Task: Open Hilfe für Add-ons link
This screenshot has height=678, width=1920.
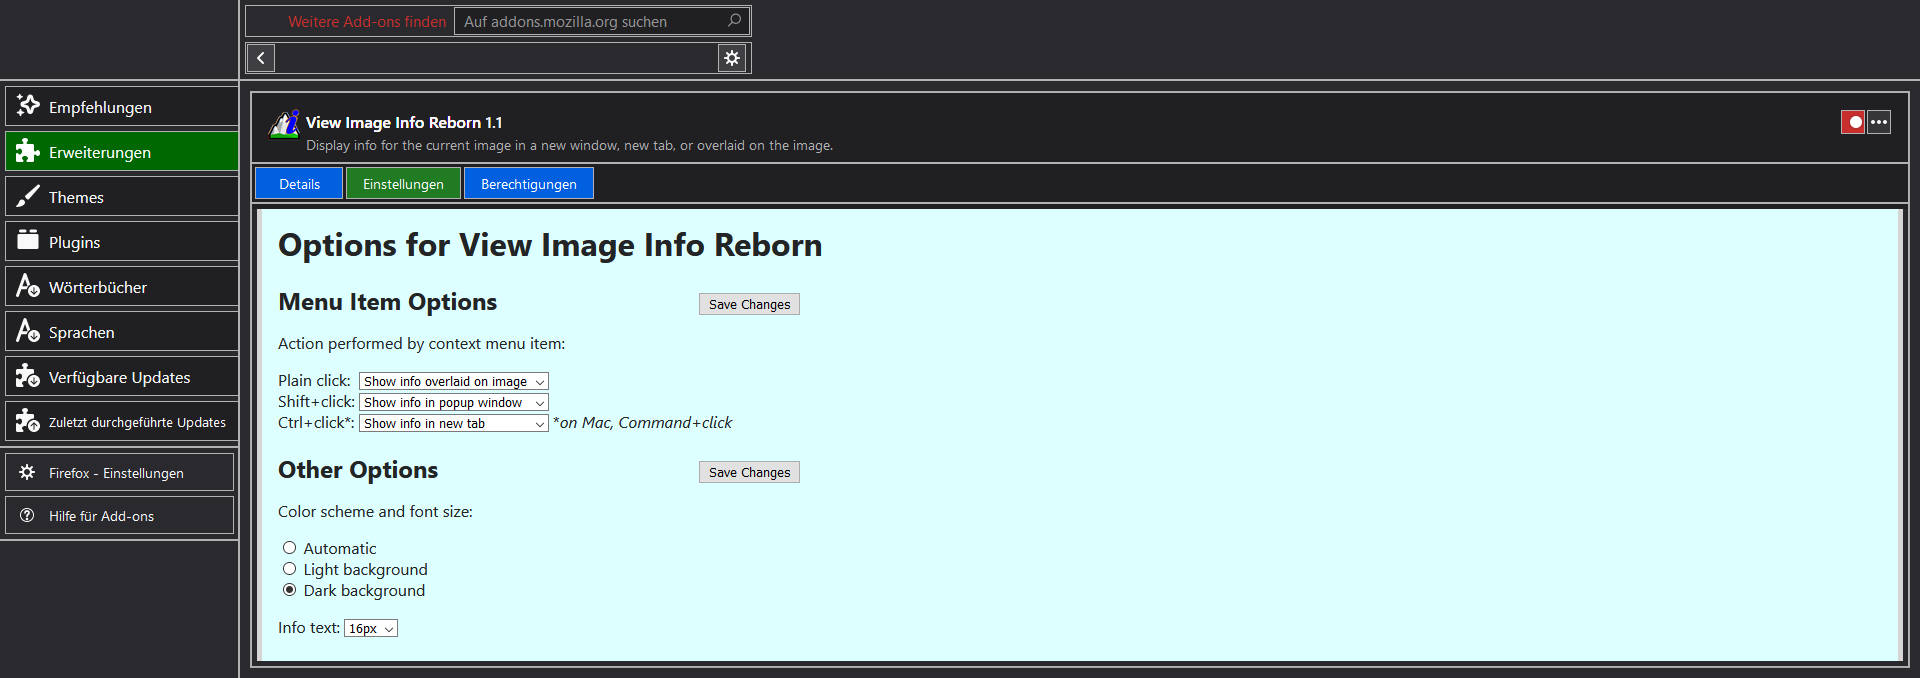Action: [119, 515]
